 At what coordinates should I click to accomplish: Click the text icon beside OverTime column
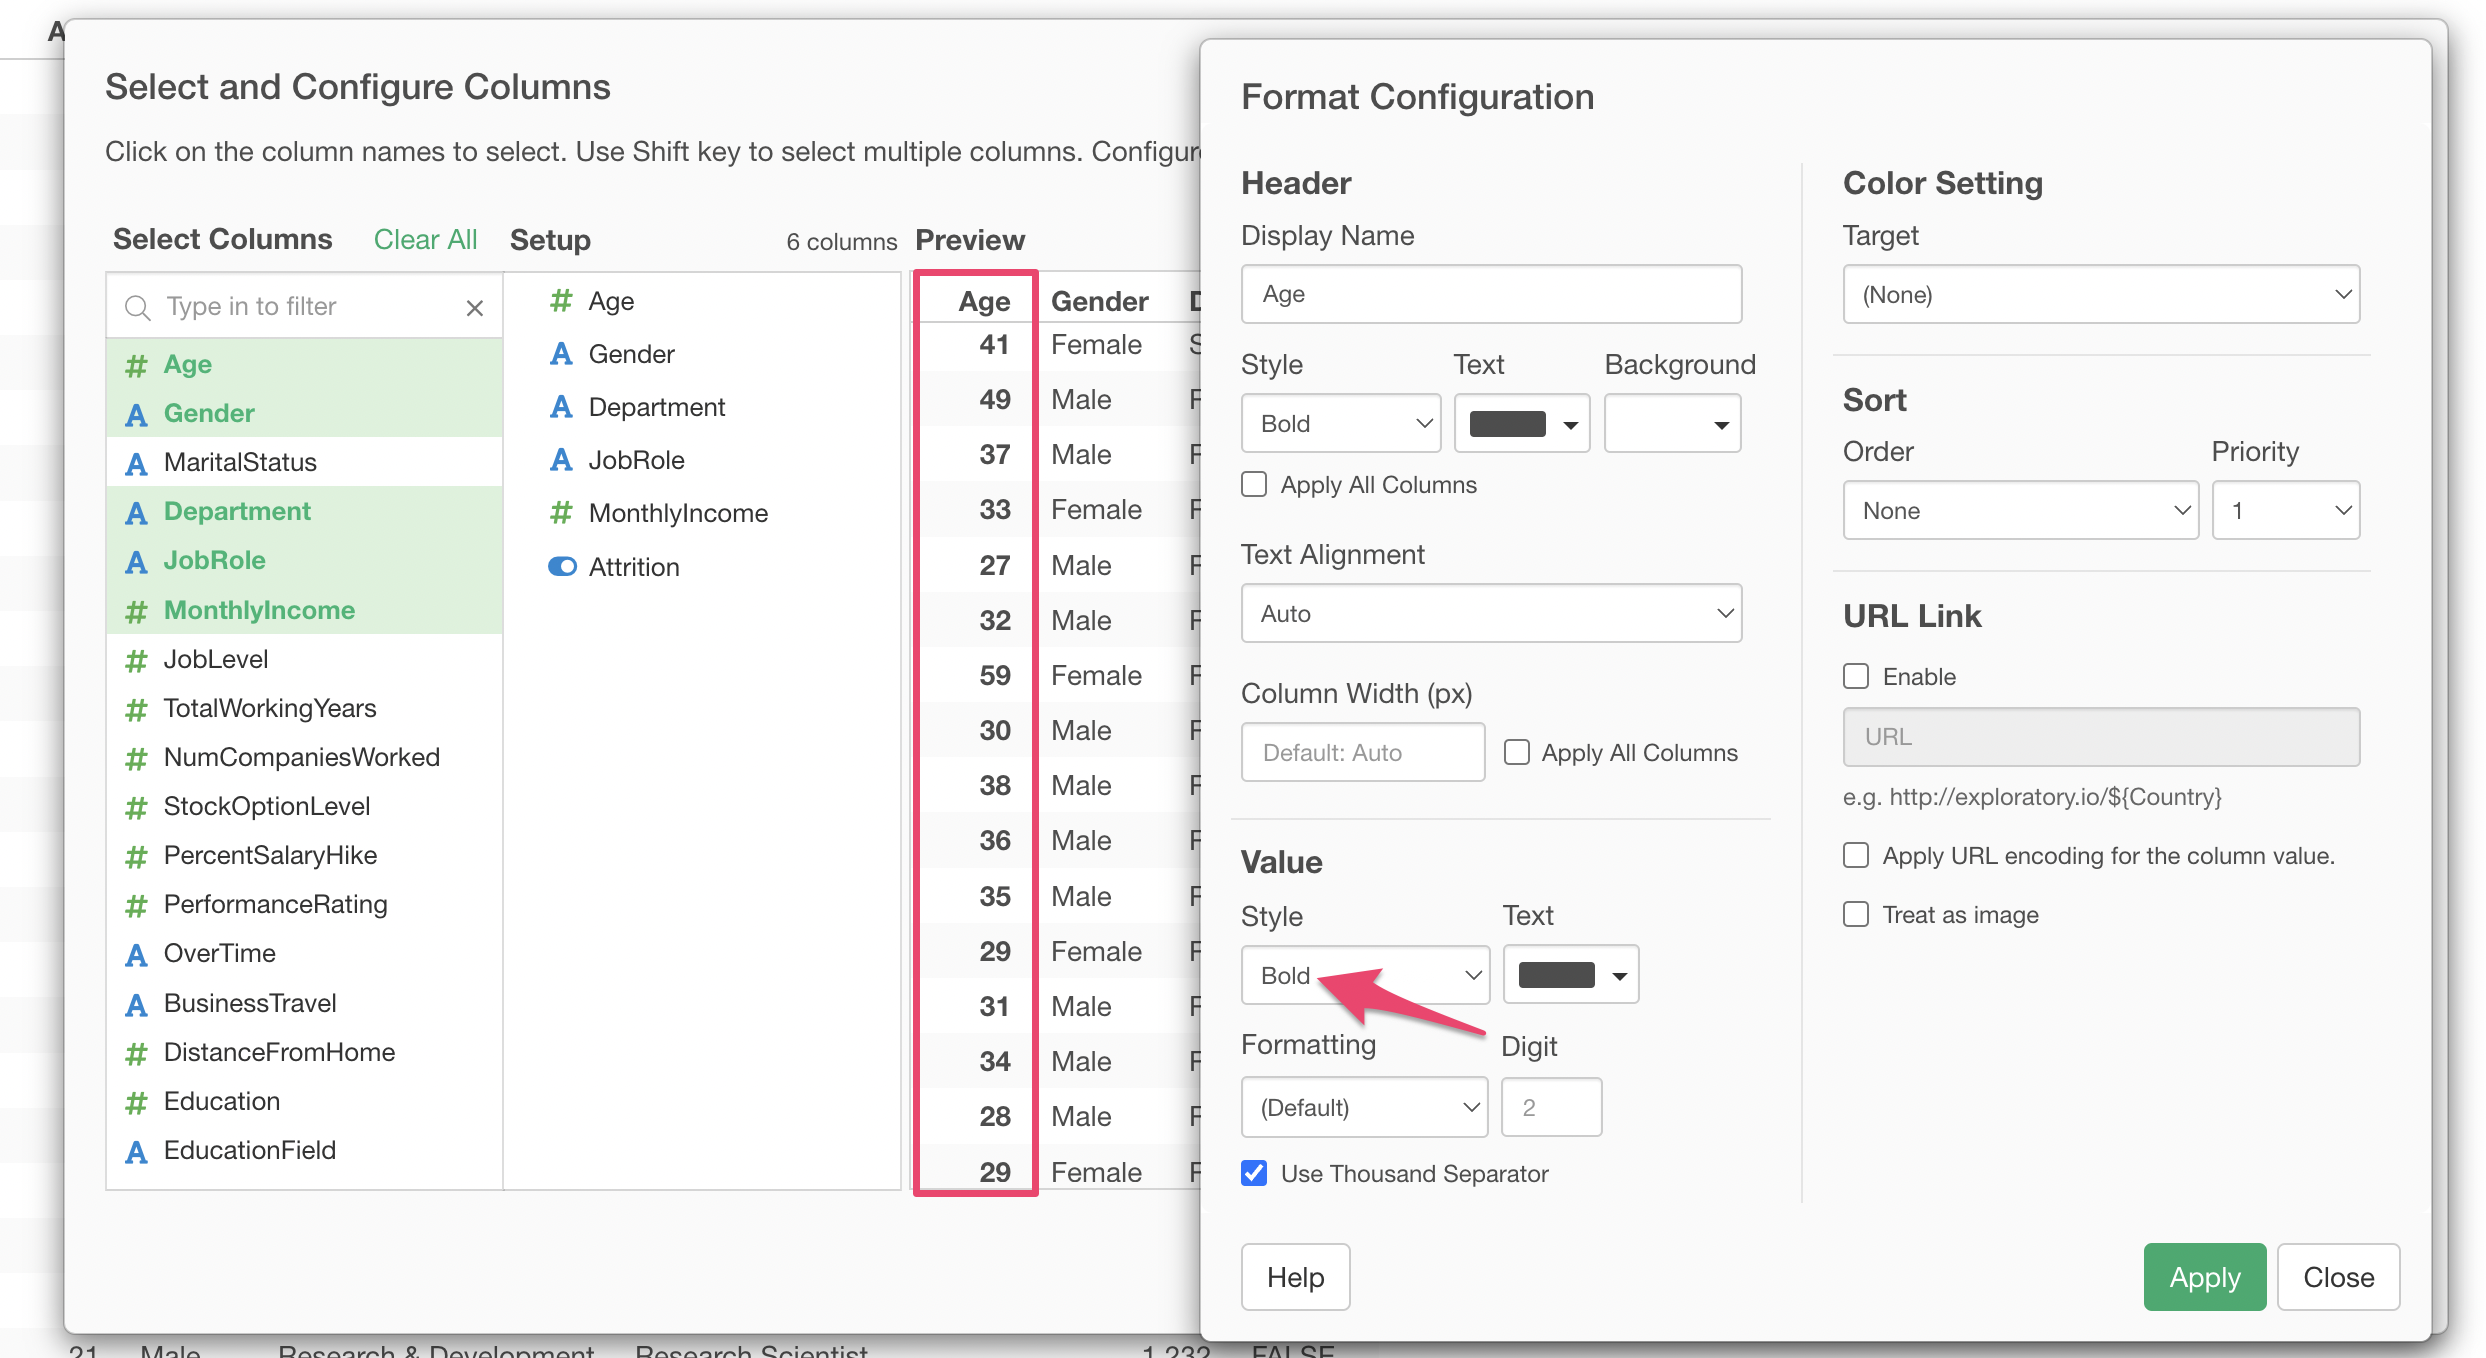[x=136, y=954]
